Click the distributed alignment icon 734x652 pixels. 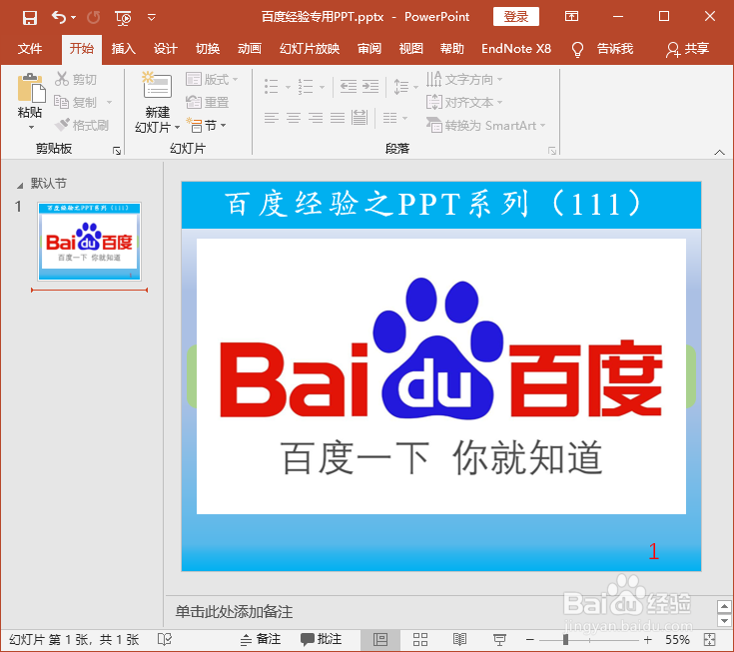point(360,117)
